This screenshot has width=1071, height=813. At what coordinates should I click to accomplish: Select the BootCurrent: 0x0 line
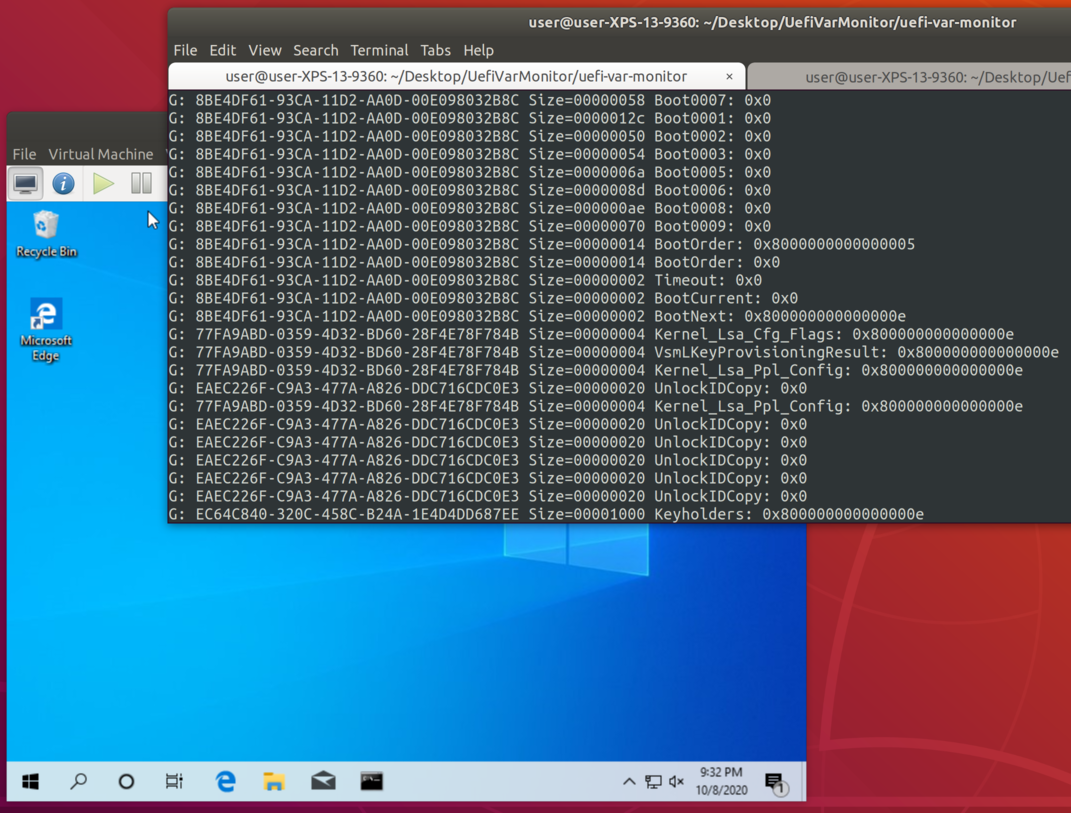(483, 299)
